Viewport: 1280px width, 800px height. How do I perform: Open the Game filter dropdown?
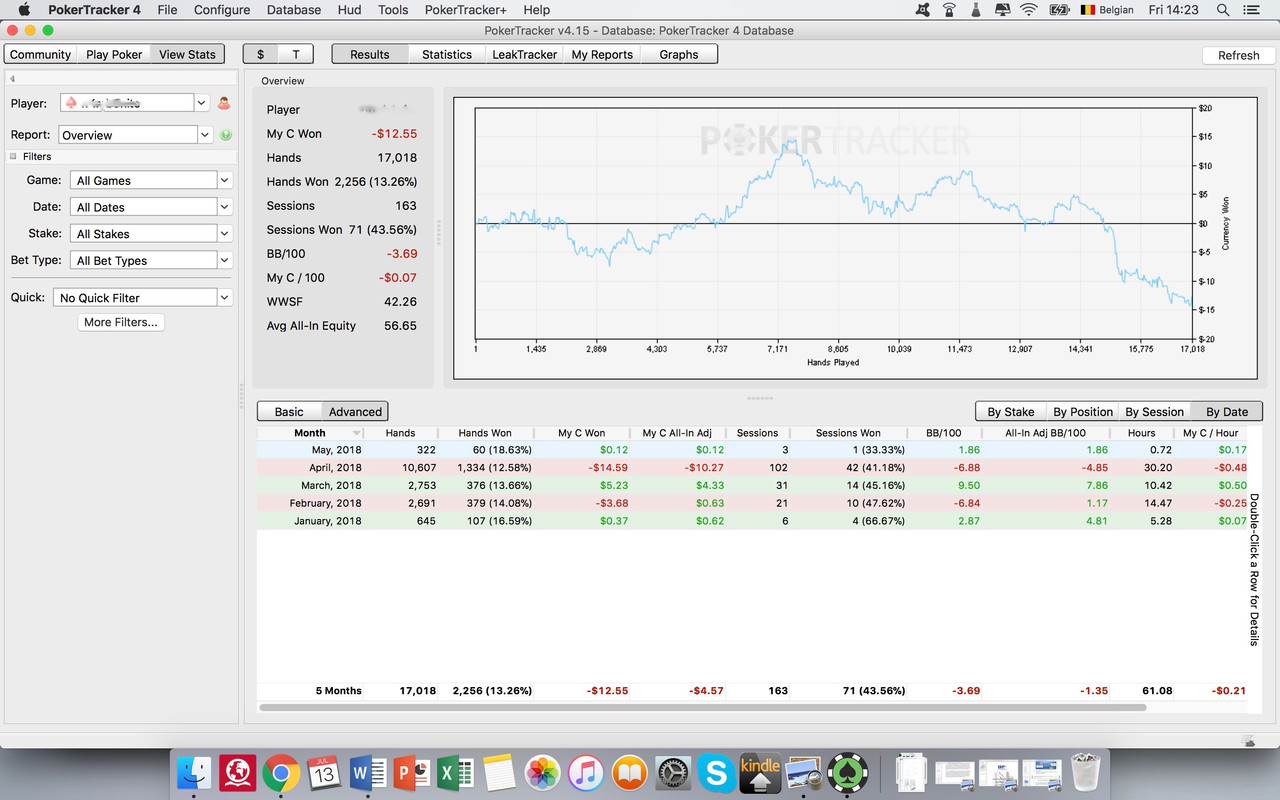[225, 180]
